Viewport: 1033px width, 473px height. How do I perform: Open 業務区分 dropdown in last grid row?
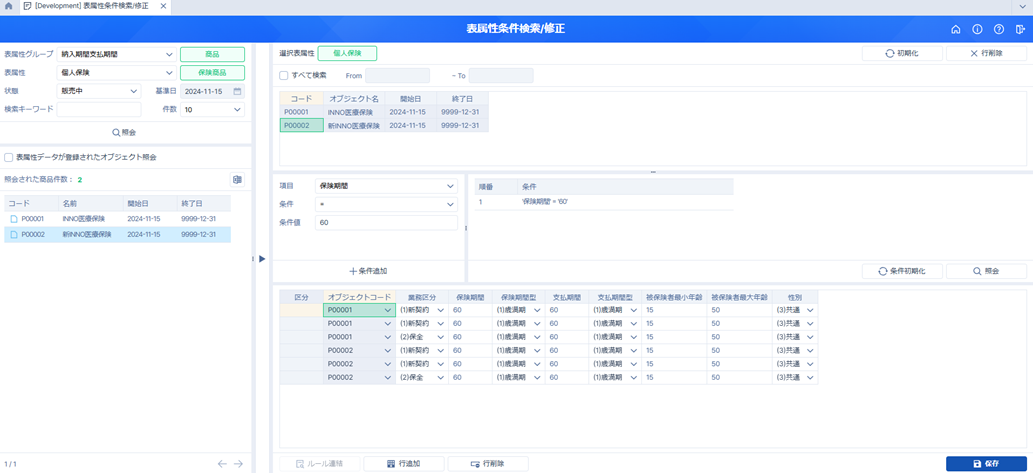point(440,377)
